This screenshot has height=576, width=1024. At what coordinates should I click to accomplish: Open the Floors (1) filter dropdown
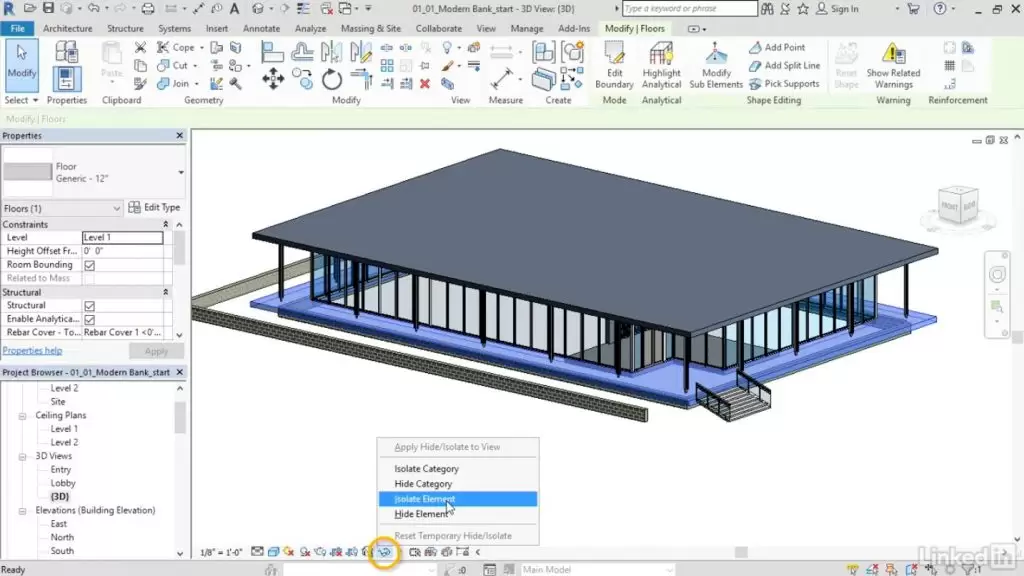pyautogui.click(x=116, y=208)
